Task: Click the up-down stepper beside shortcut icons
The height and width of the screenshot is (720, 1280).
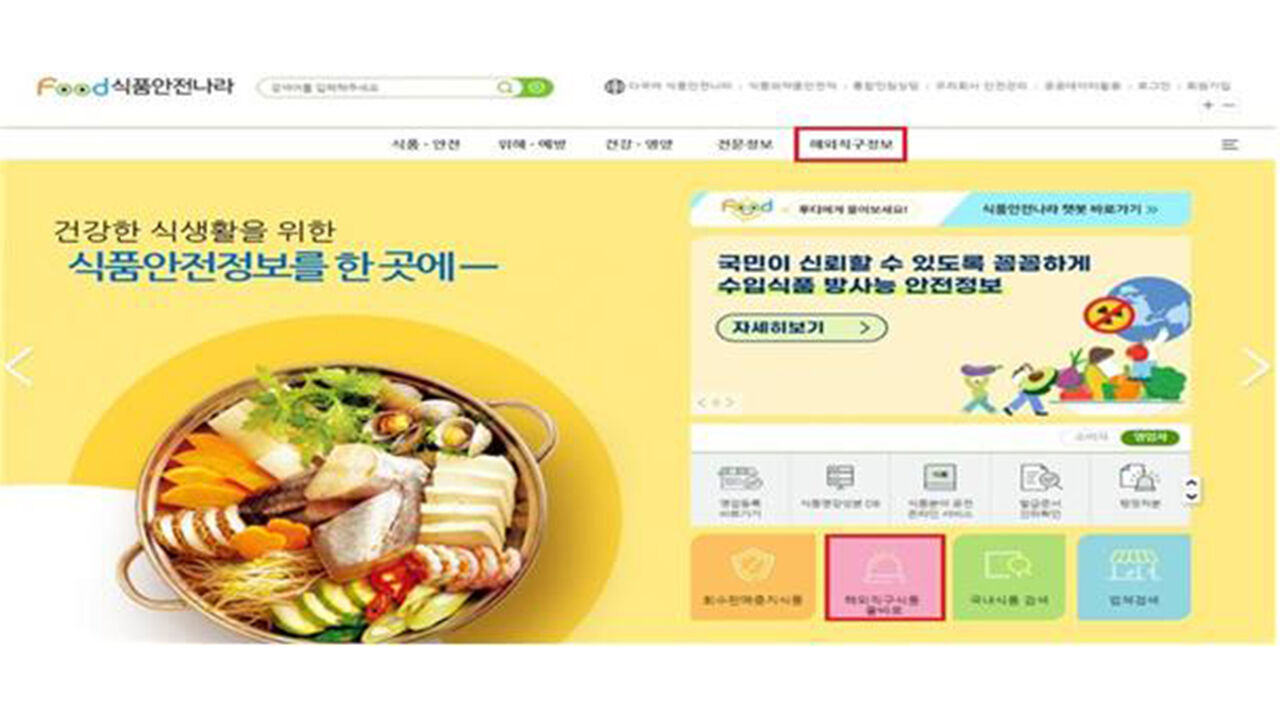Action: pos(1191,490)
